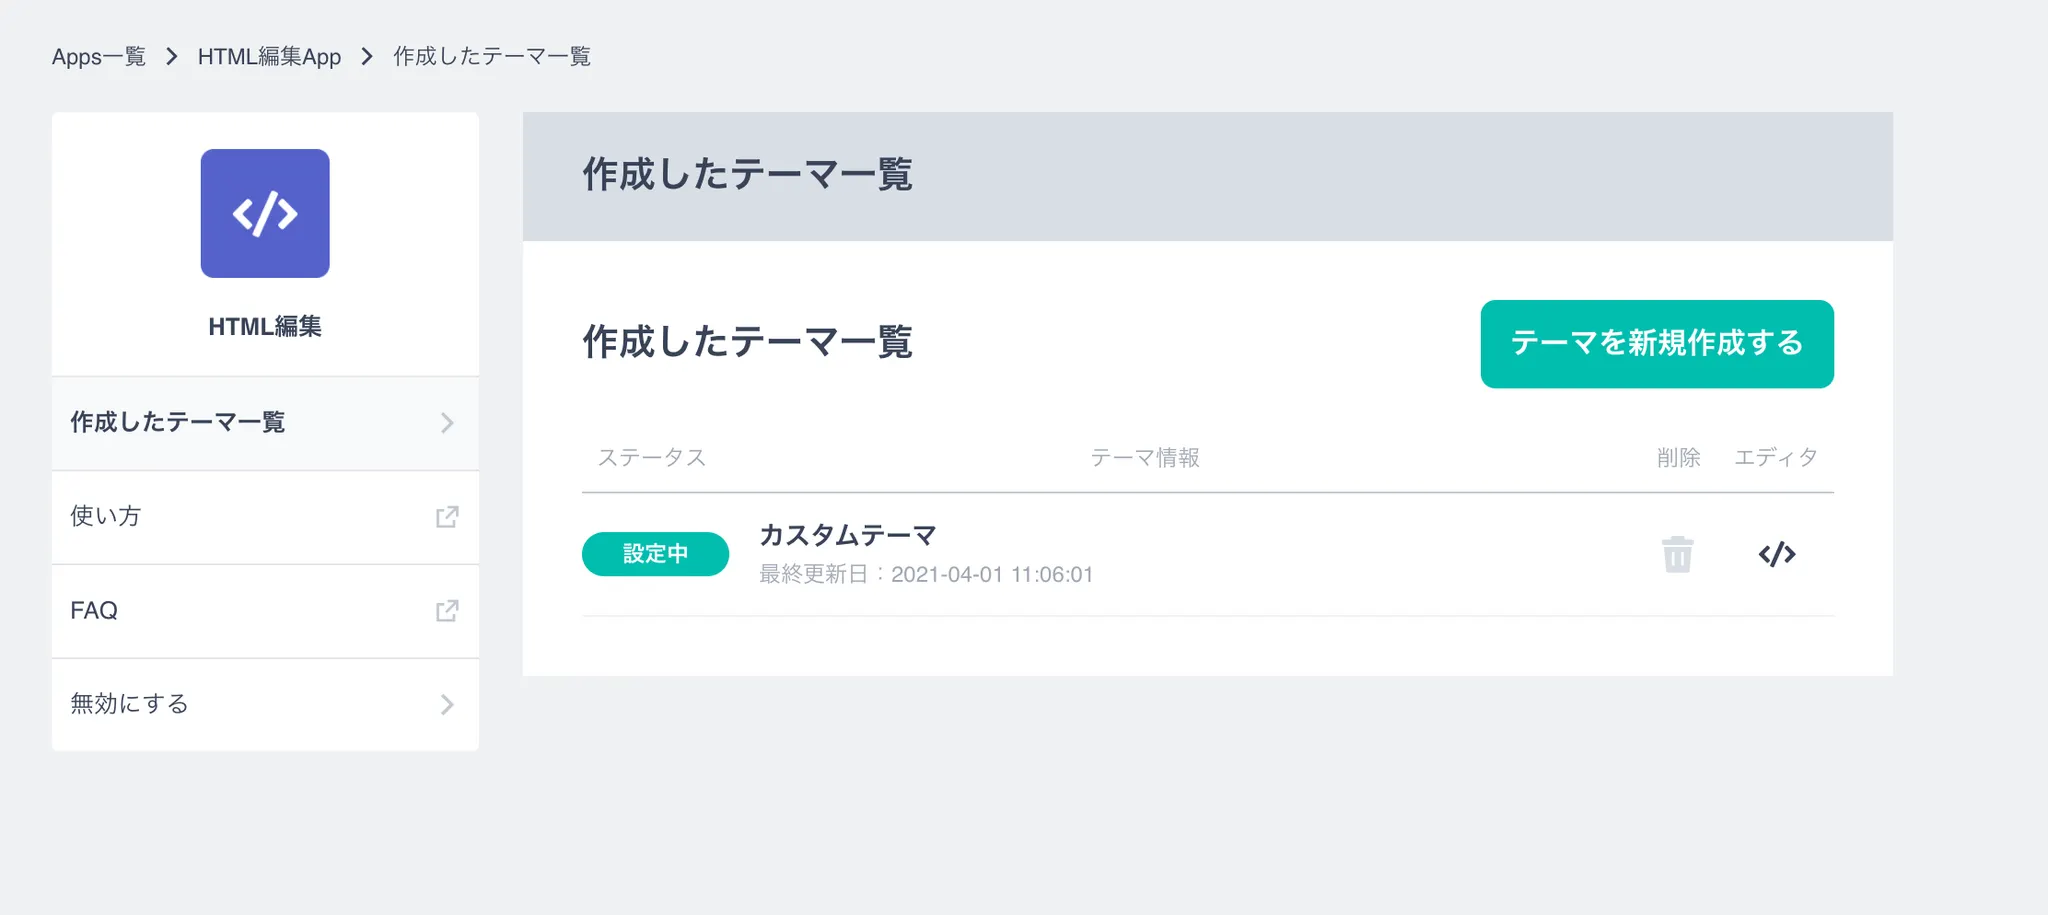2048x915 pixels.
Task: Click the breadcrumb arrow after Apps一覧
Action: (172, 57)
